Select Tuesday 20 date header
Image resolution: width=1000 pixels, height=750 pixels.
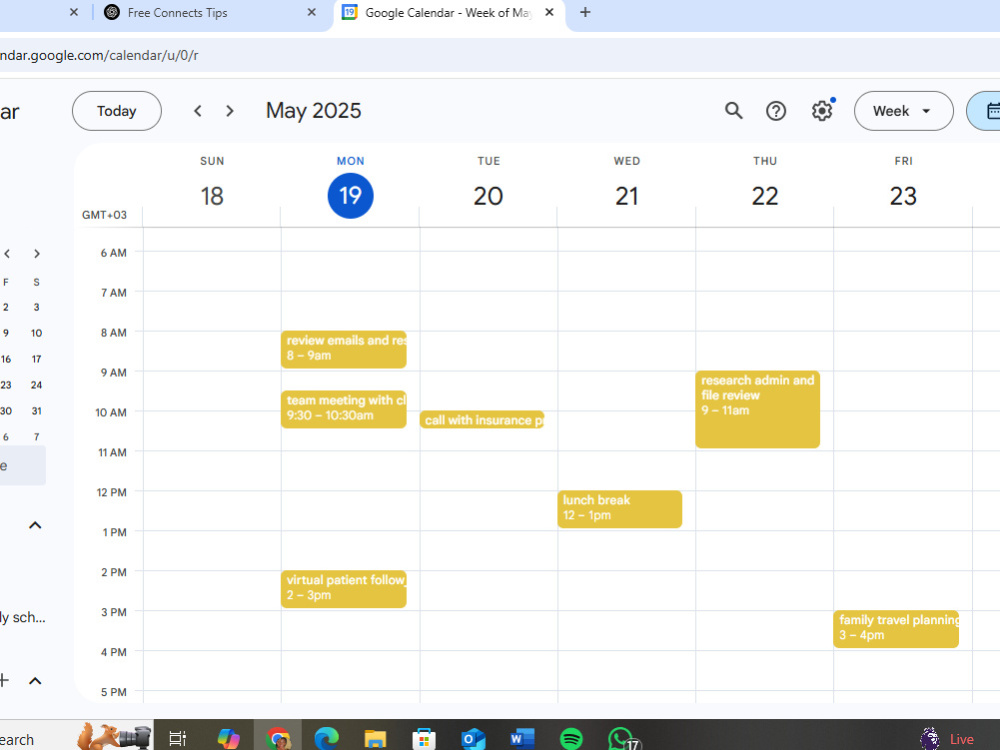489,195
